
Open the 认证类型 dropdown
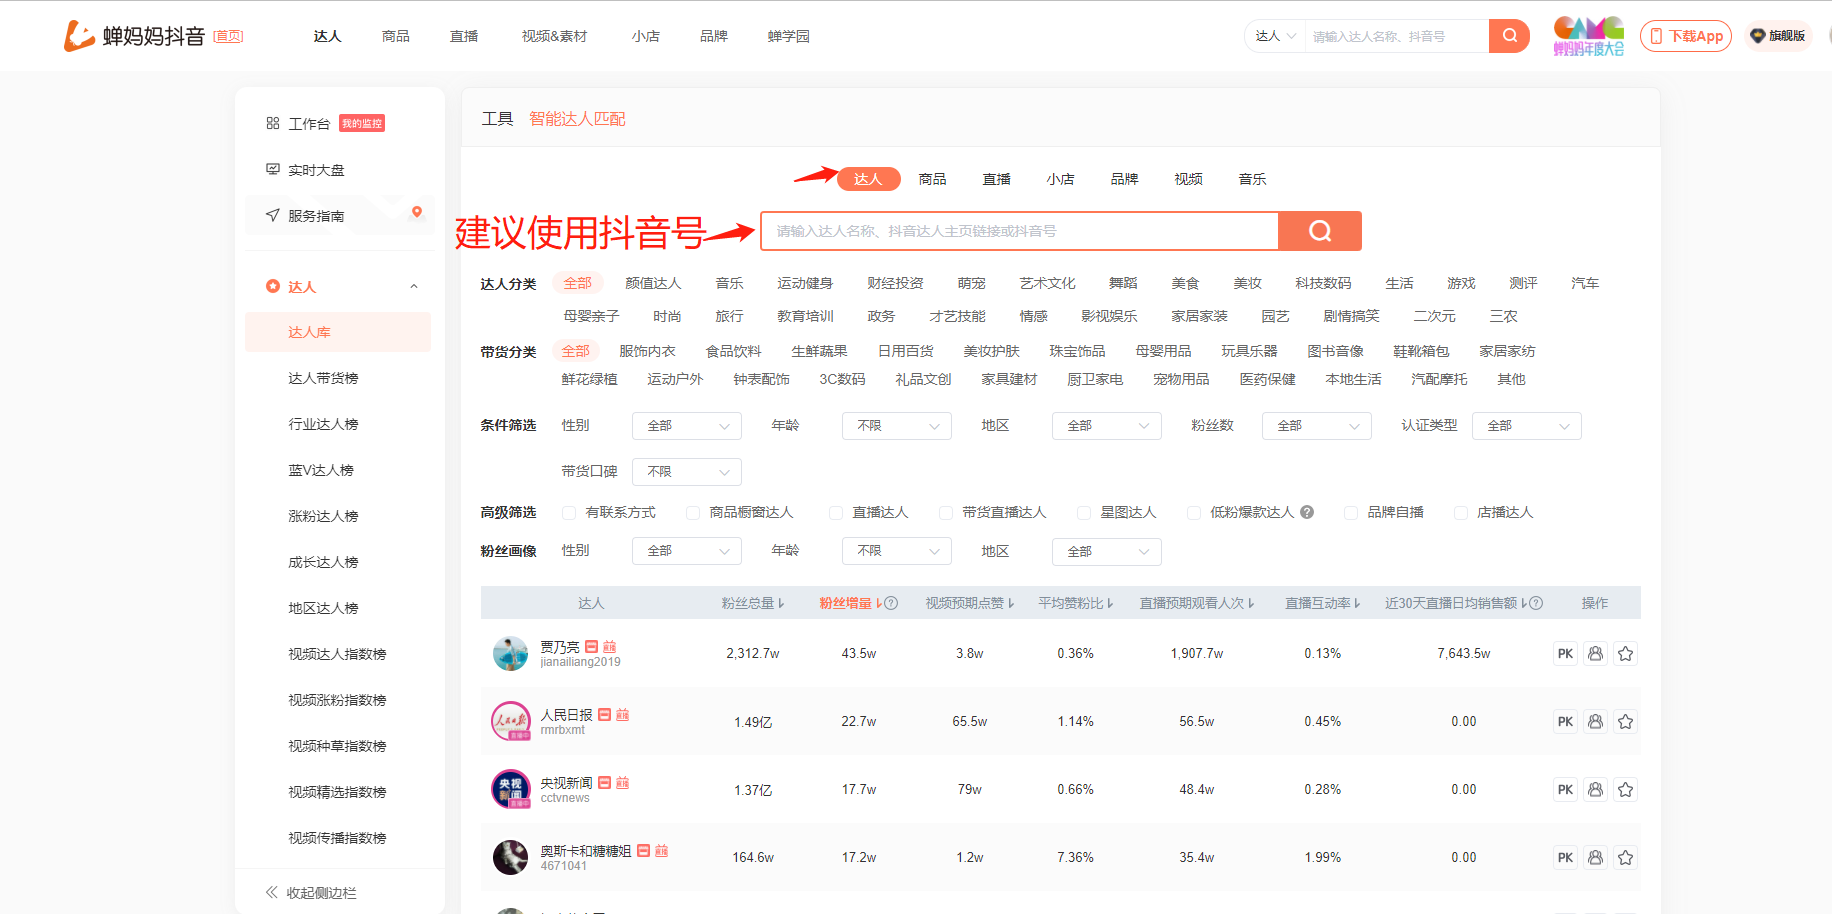pyautogui.click(x=1527, y=426)
